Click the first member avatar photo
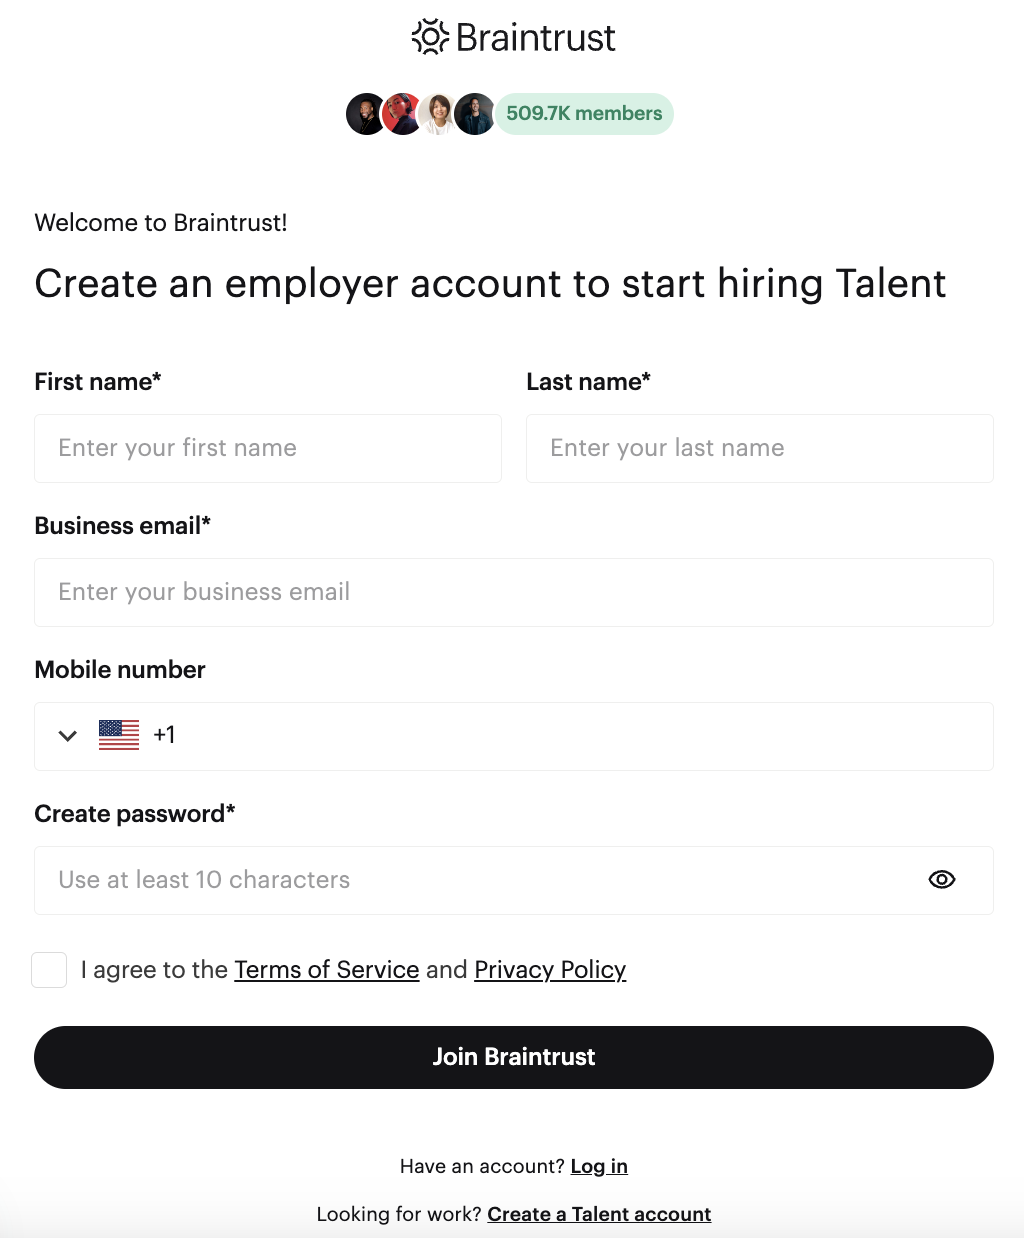 click(x=366, y=114)
